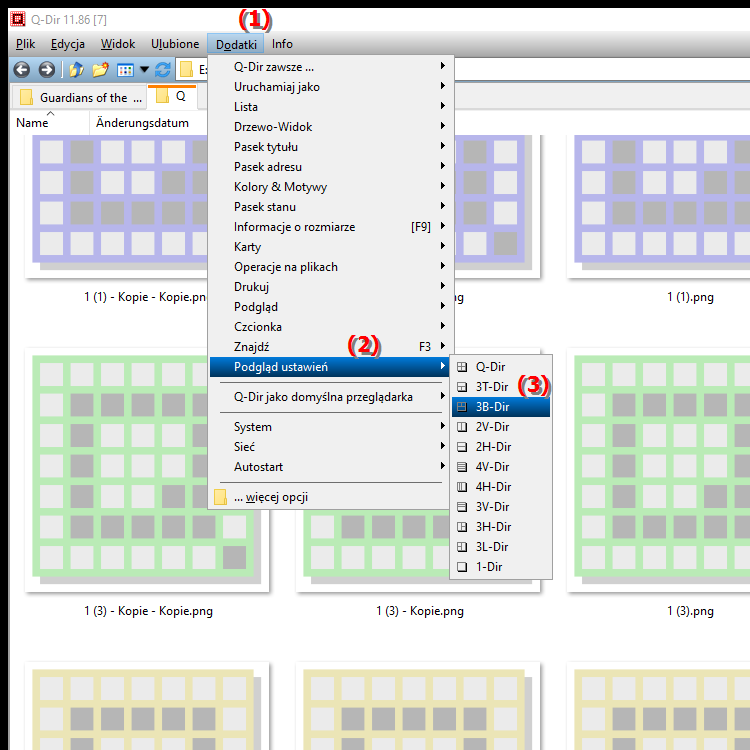Select the 2V-Dir layout icon
Screen dimensions: 750x750
(x=462, y=427)
